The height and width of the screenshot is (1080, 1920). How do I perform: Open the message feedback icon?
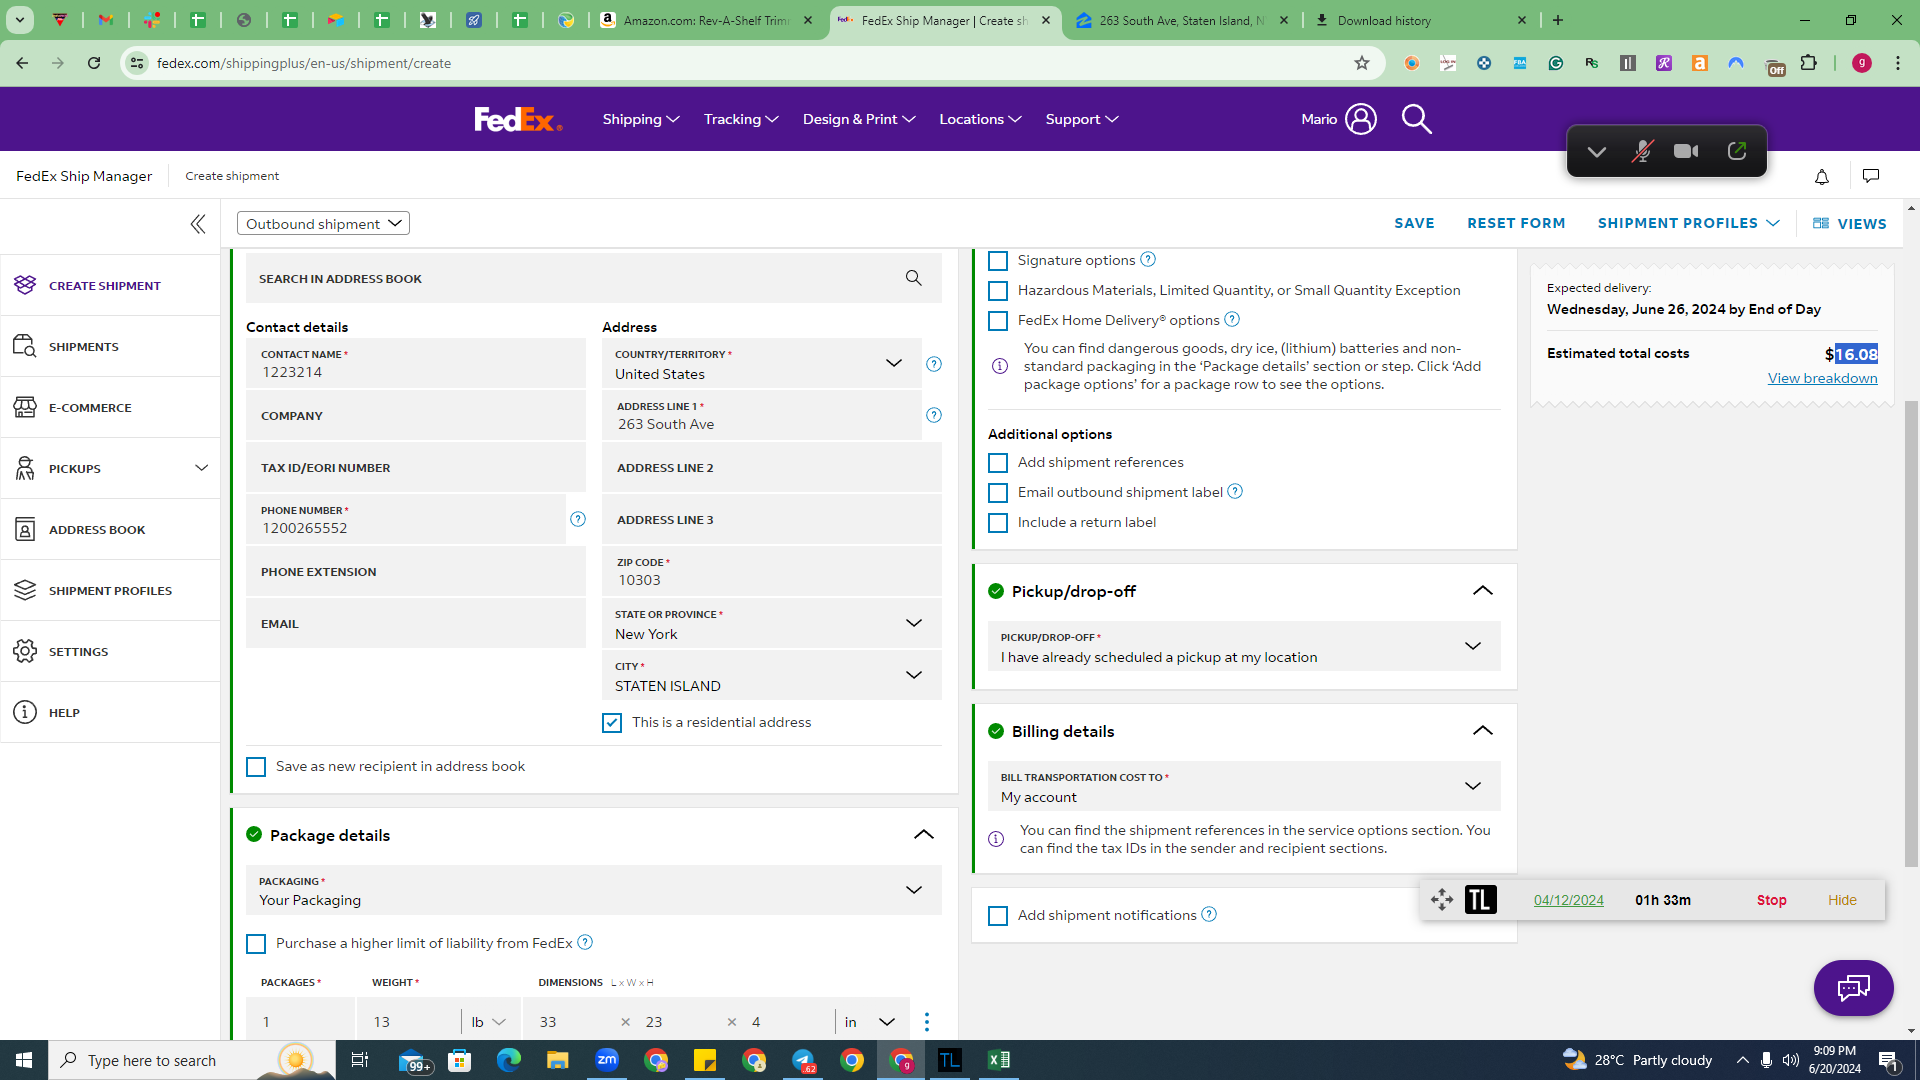click(1871, 176)
